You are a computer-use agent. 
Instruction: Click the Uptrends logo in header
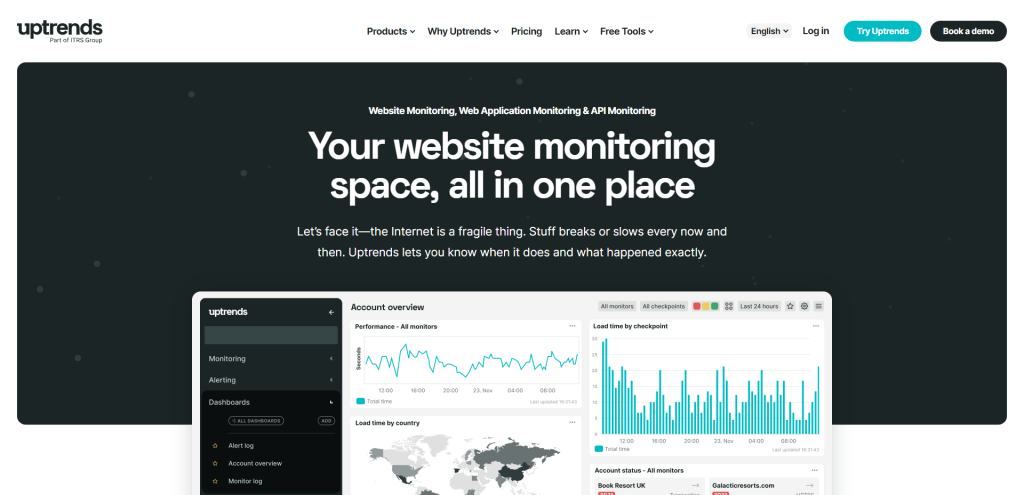click(x=59, y=31)
